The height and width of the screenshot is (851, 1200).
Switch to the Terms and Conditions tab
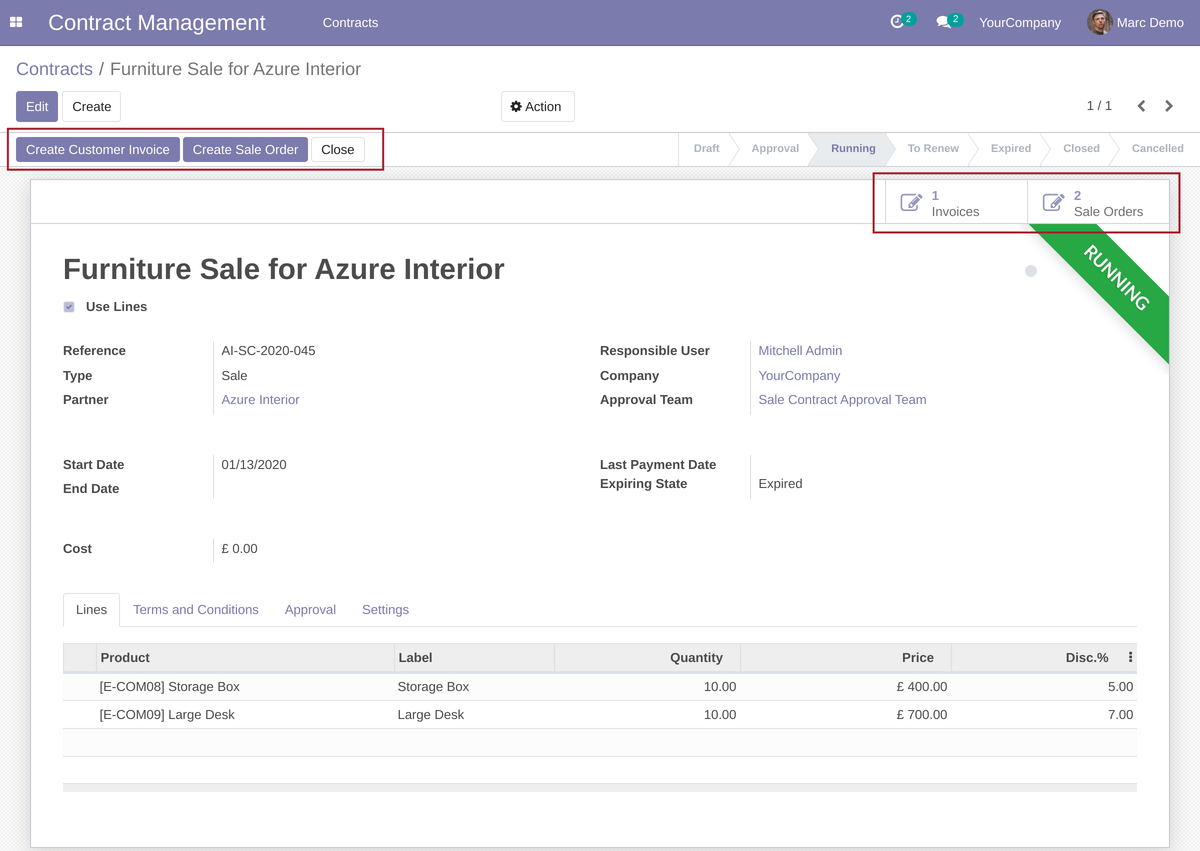(x=195, y=609)
